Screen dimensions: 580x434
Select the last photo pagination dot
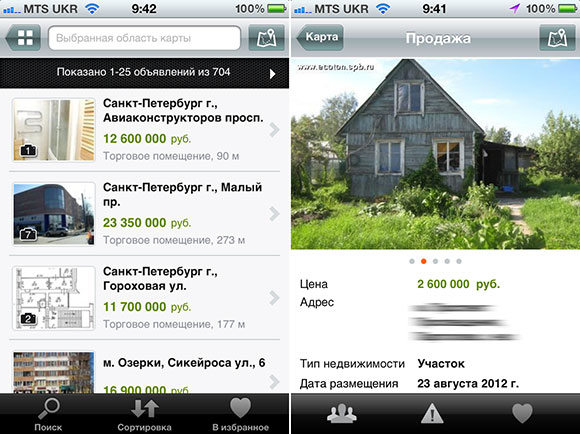click(459, 261)
